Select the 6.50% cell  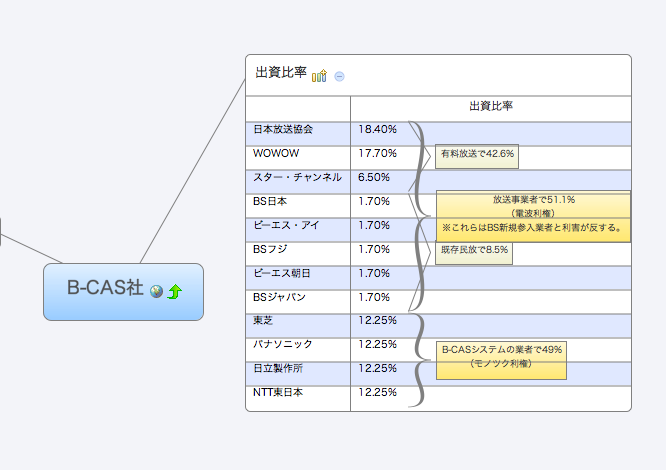(x=374, y=177)
